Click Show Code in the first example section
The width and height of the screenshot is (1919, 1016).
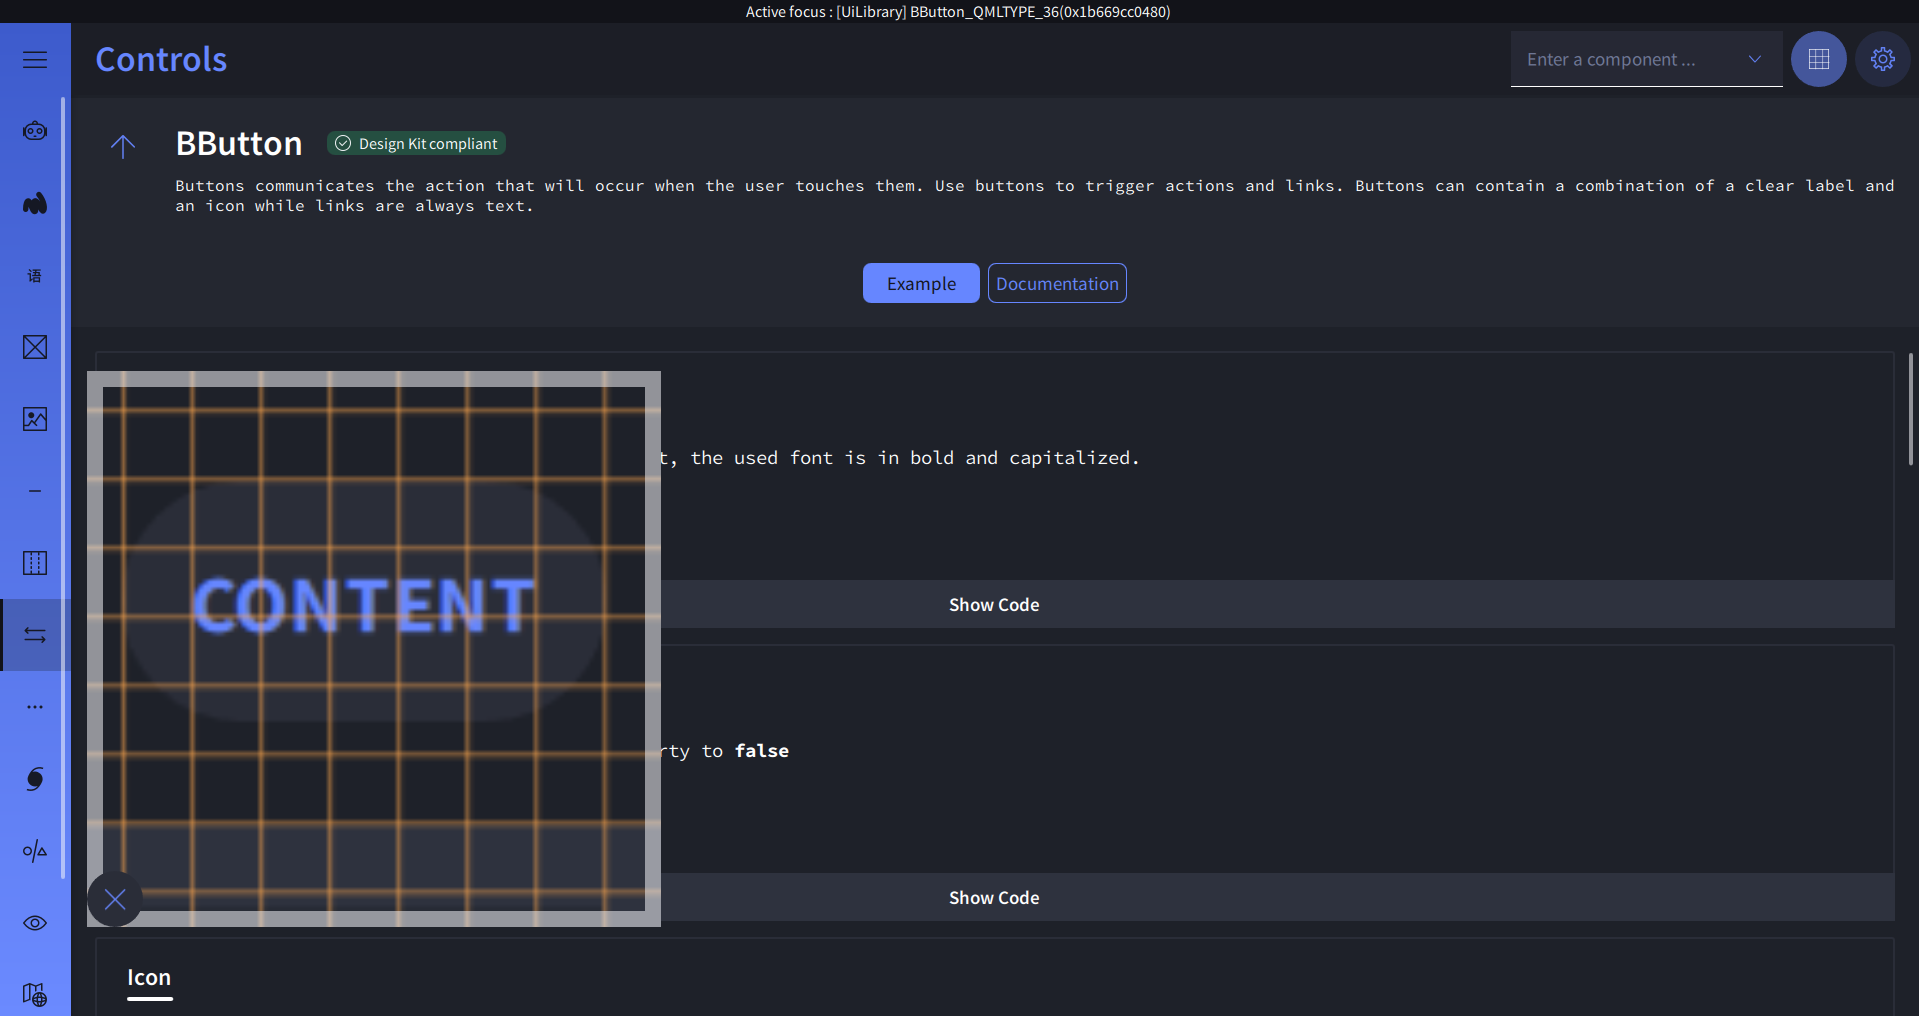point(994,604)
